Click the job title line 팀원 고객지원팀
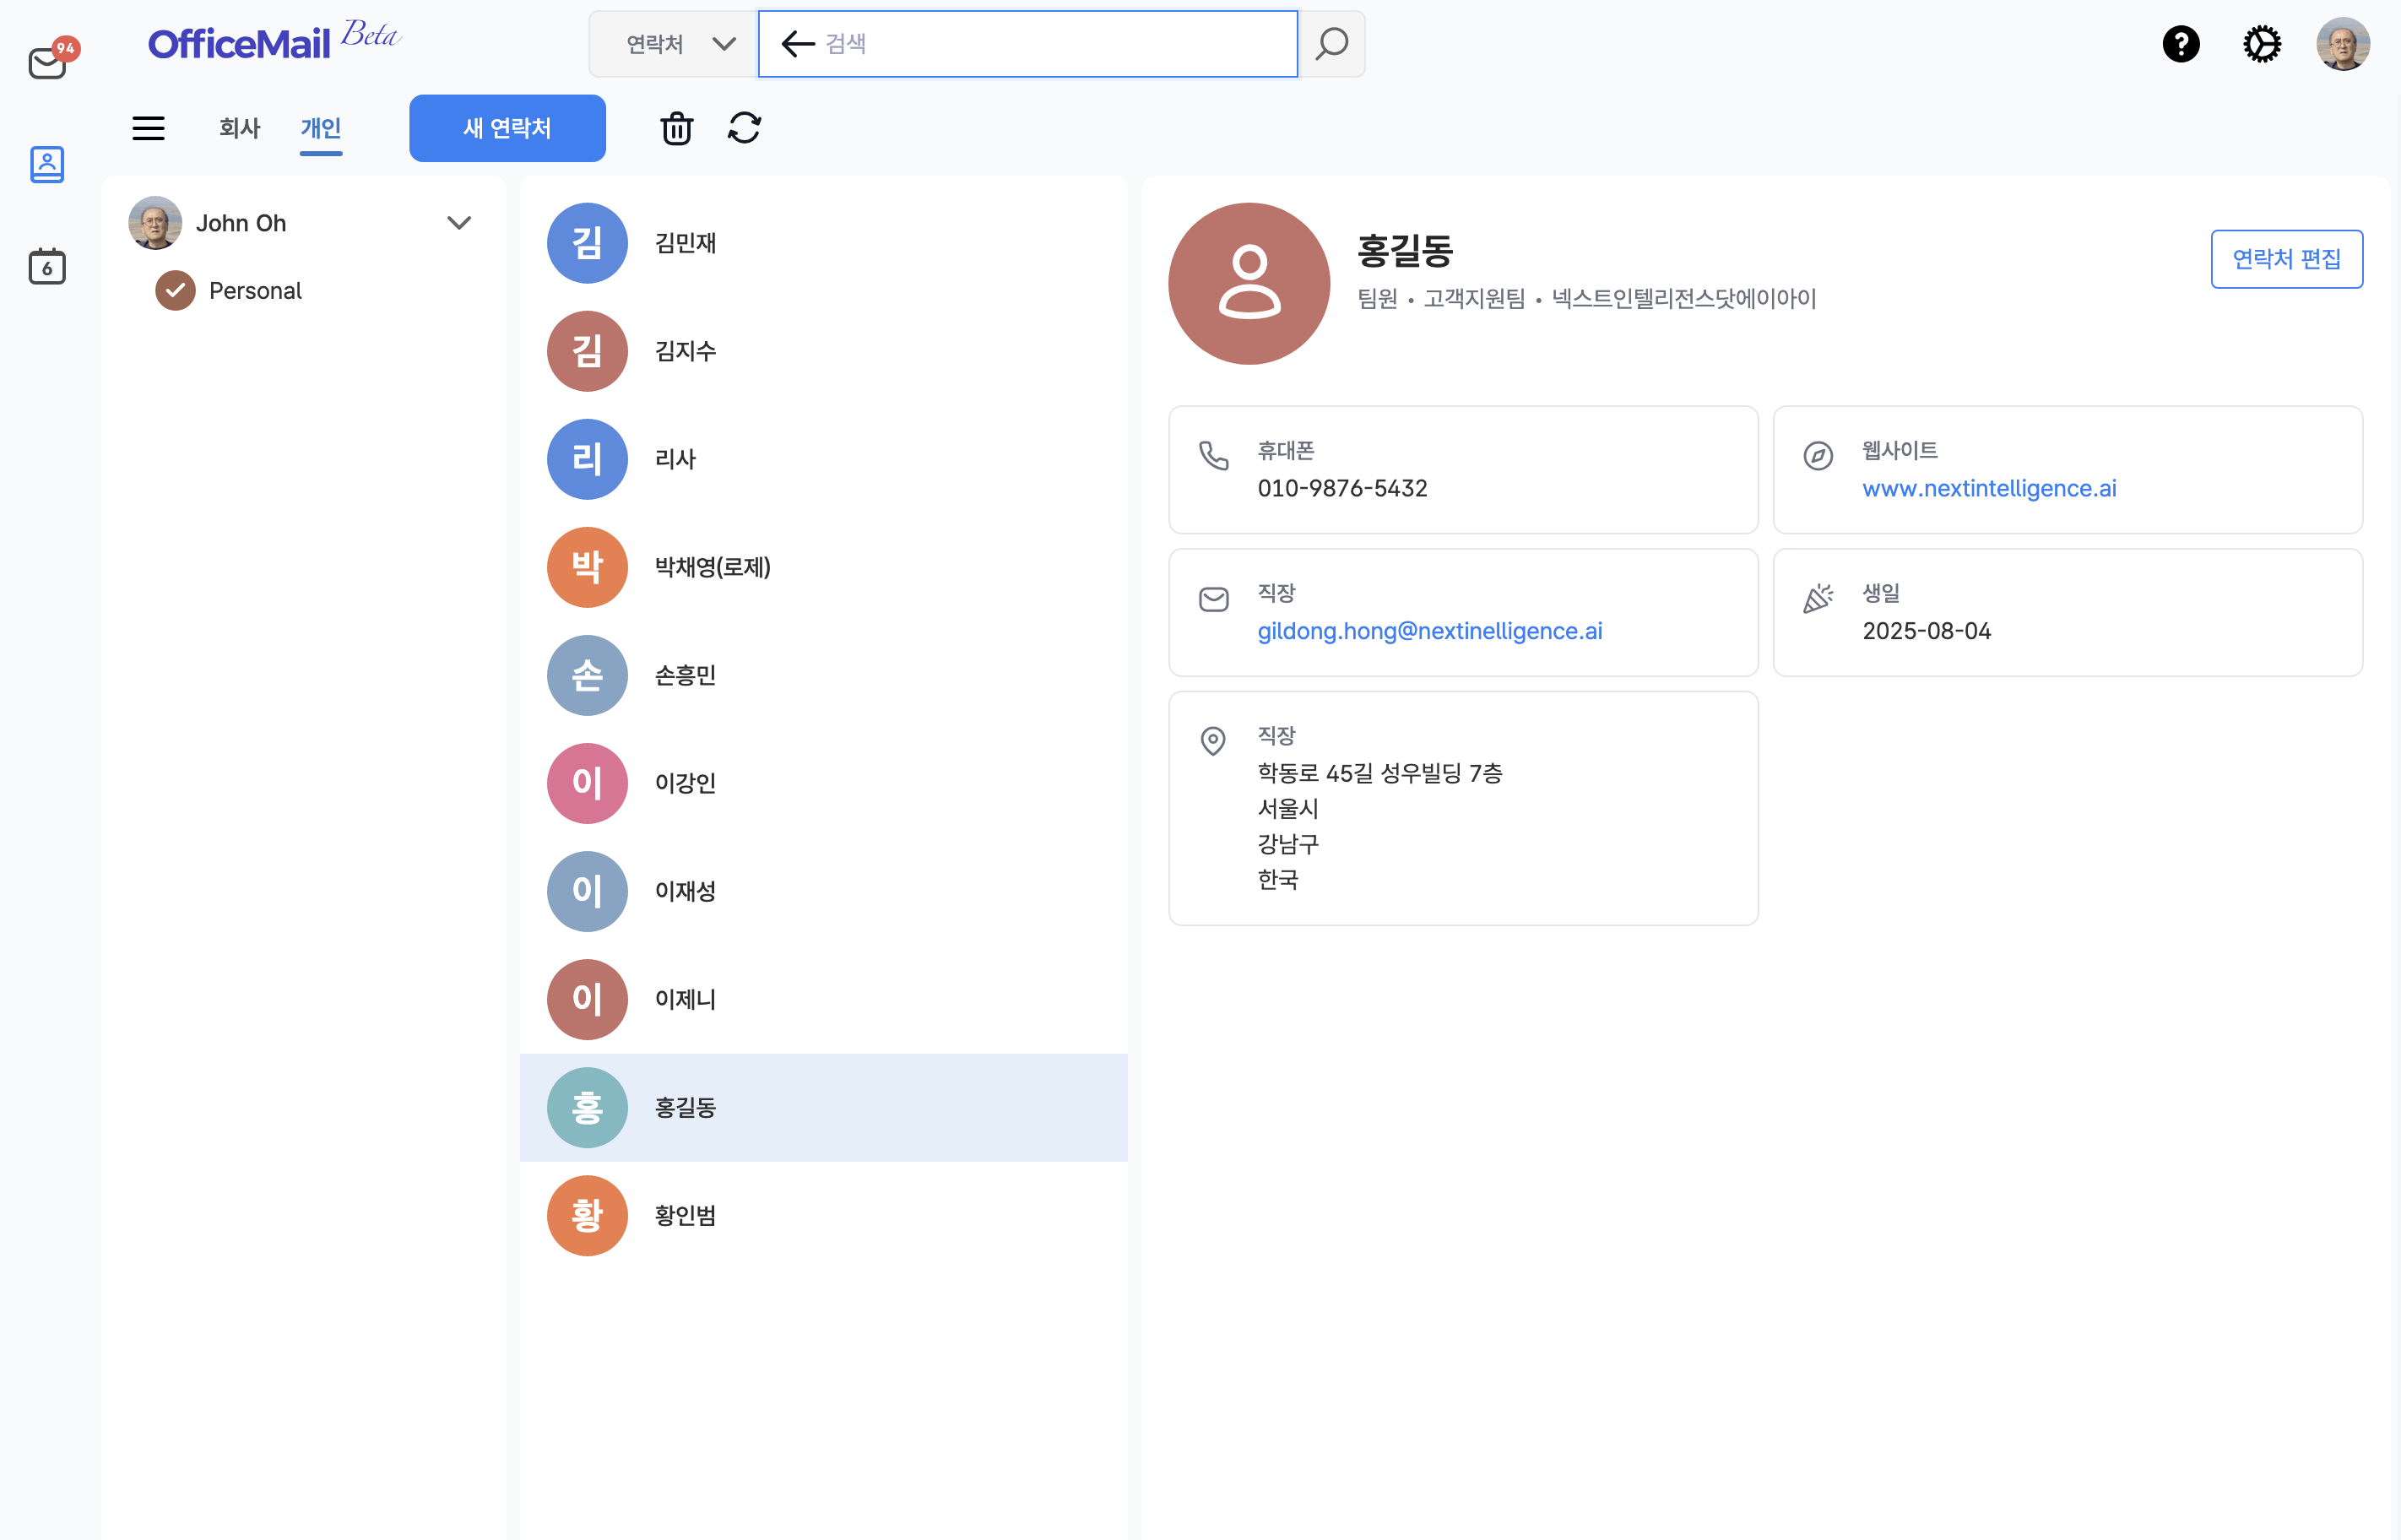Viewport: 2401px width, 1540px height. (x=1586, y=298)
